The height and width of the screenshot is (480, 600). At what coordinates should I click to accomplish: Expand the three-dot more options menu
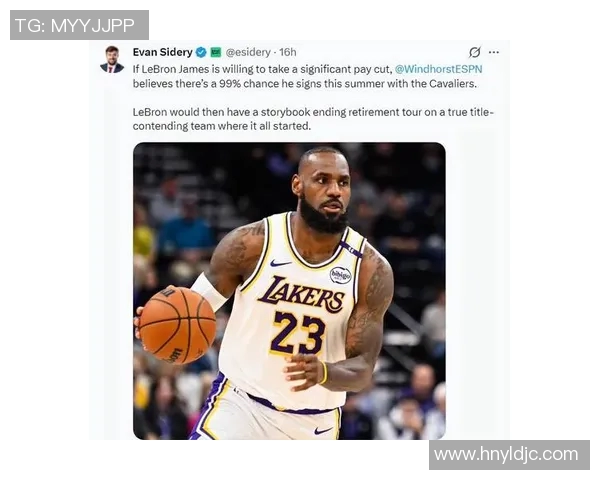[494, 52]
